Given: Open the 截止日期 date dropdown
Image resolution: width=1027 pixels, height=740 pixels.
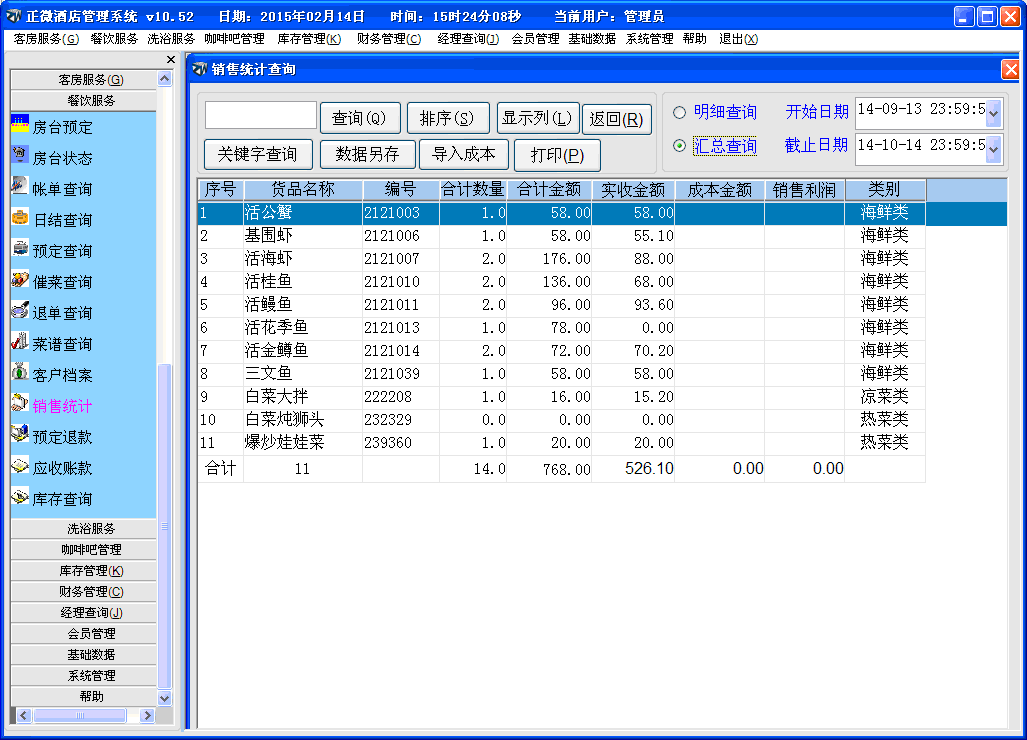Looking at the screenshot, I should (993, 149).
